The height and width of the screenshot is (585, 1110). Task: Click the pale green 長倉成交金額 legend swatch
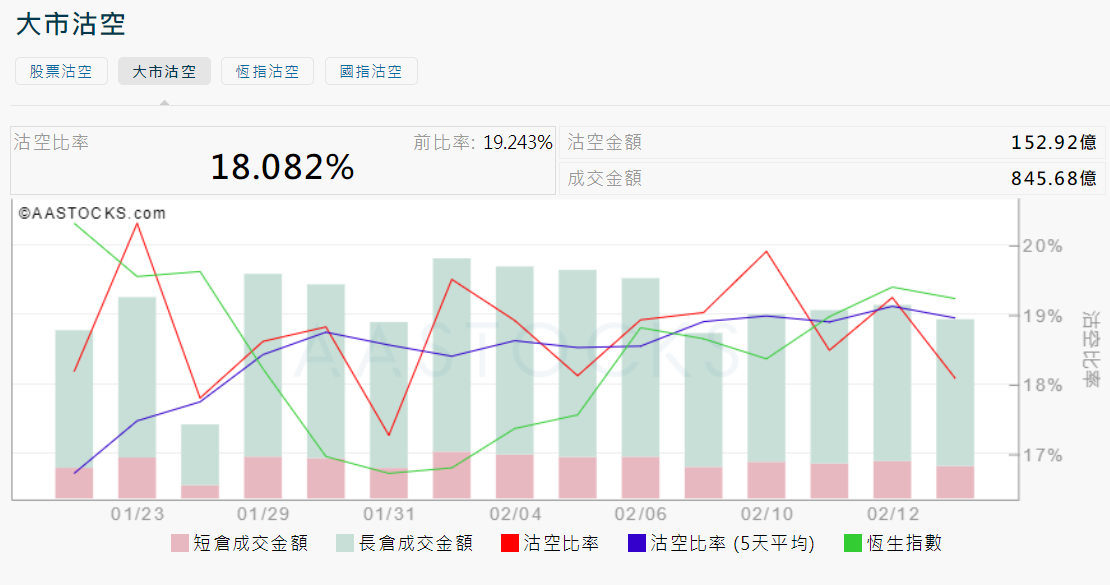pyautogui.click(x=346, y=543)
